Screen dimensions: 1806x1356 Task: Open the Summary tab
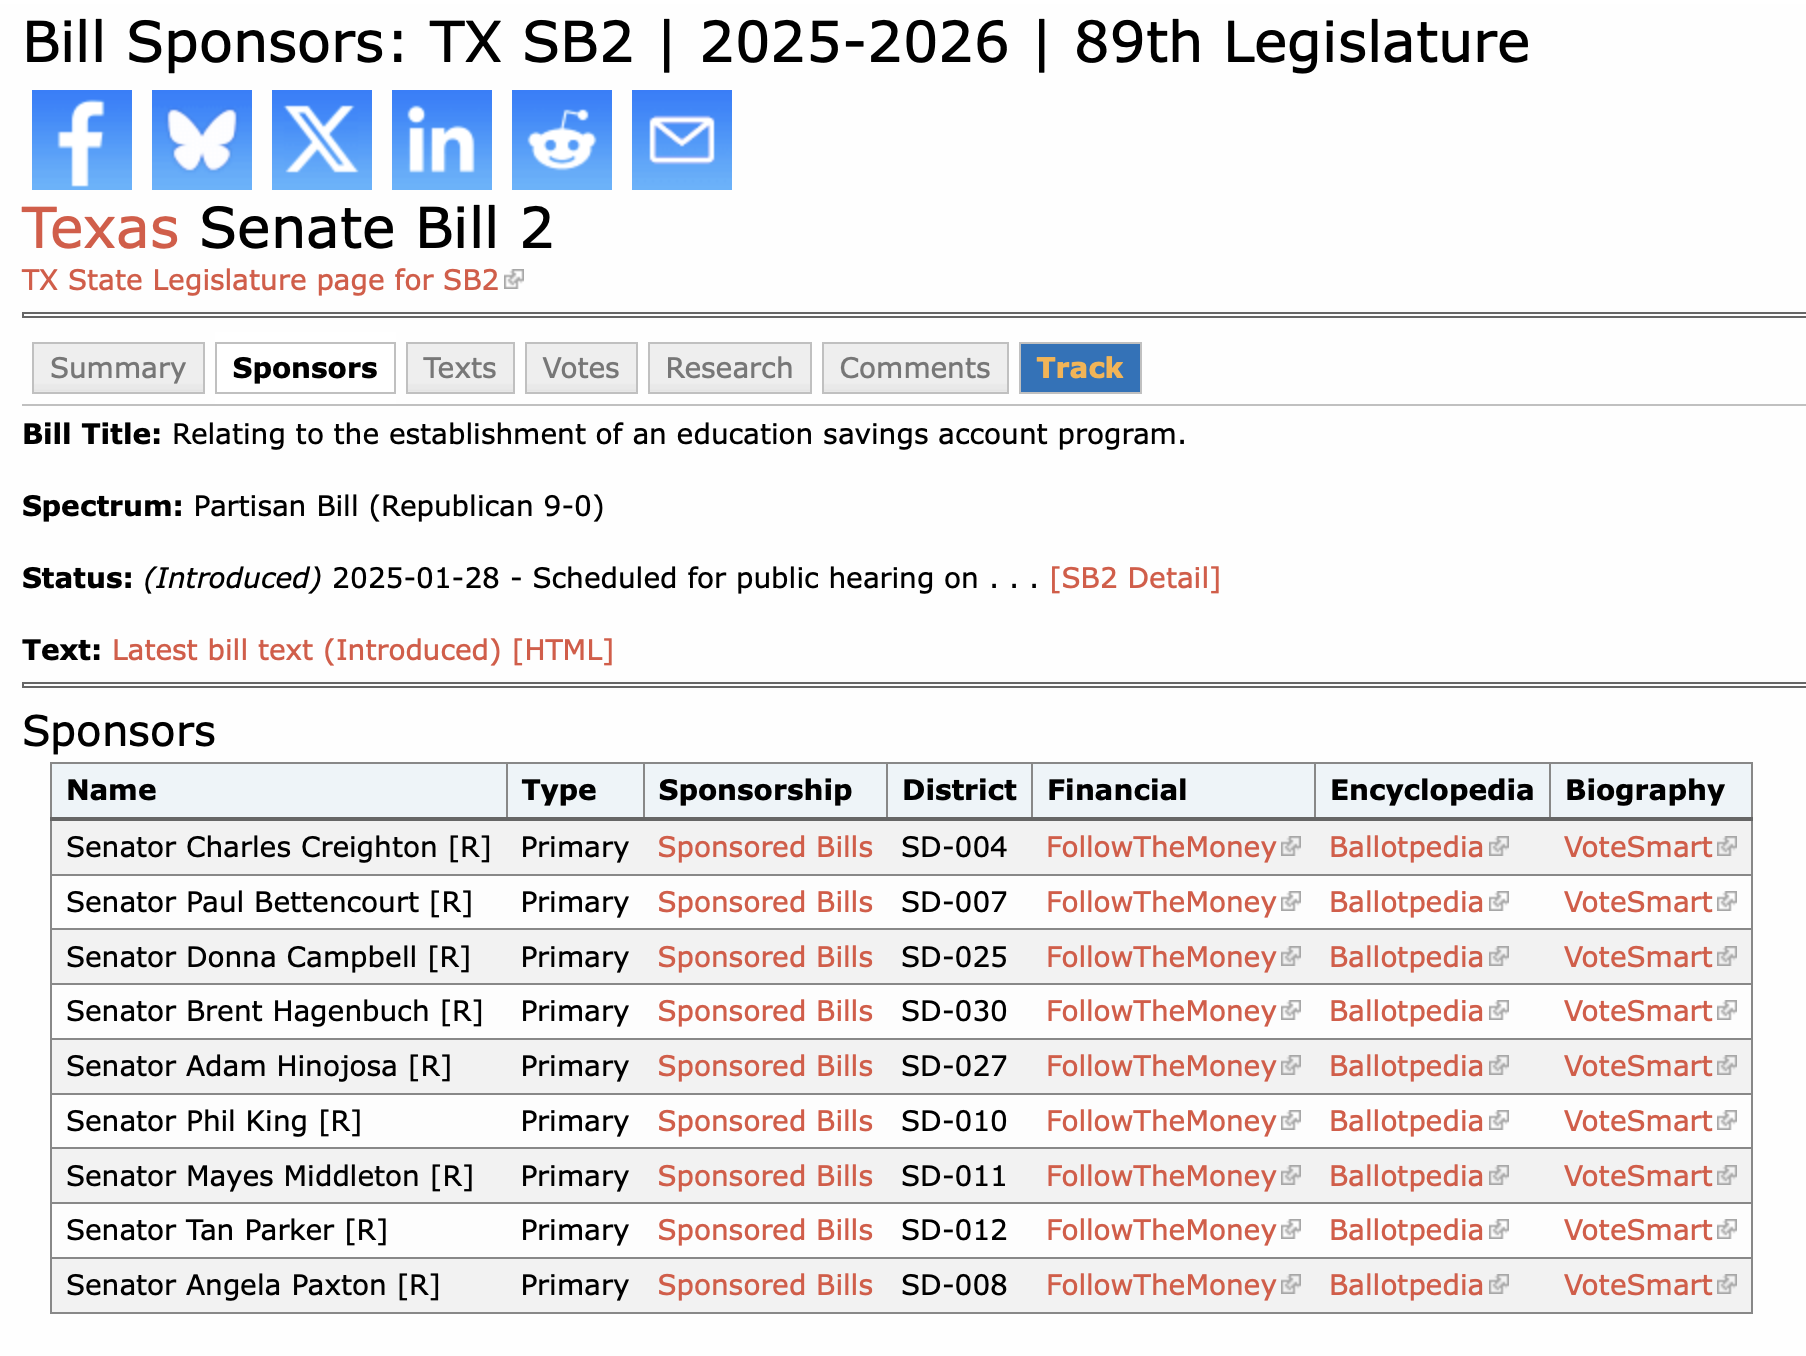[118, 368]
